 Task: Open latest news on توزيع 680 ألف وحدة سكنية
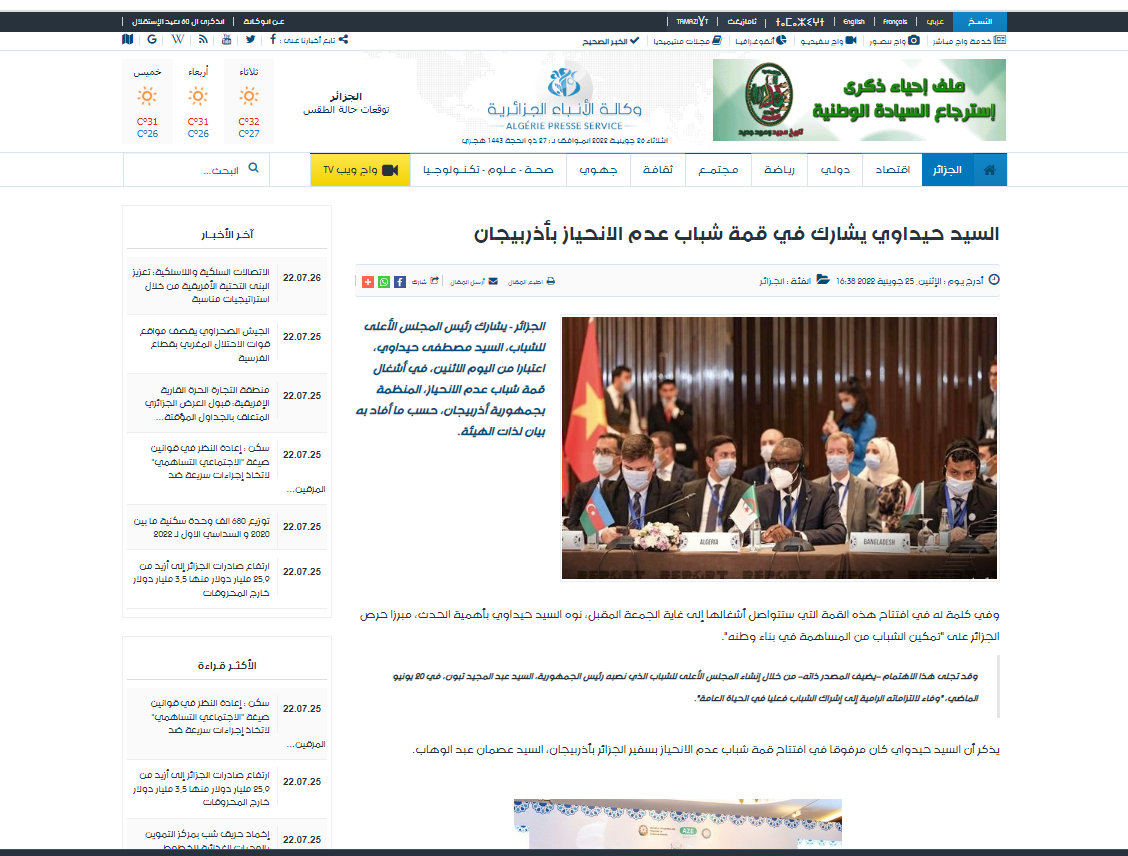coord(201,527)
